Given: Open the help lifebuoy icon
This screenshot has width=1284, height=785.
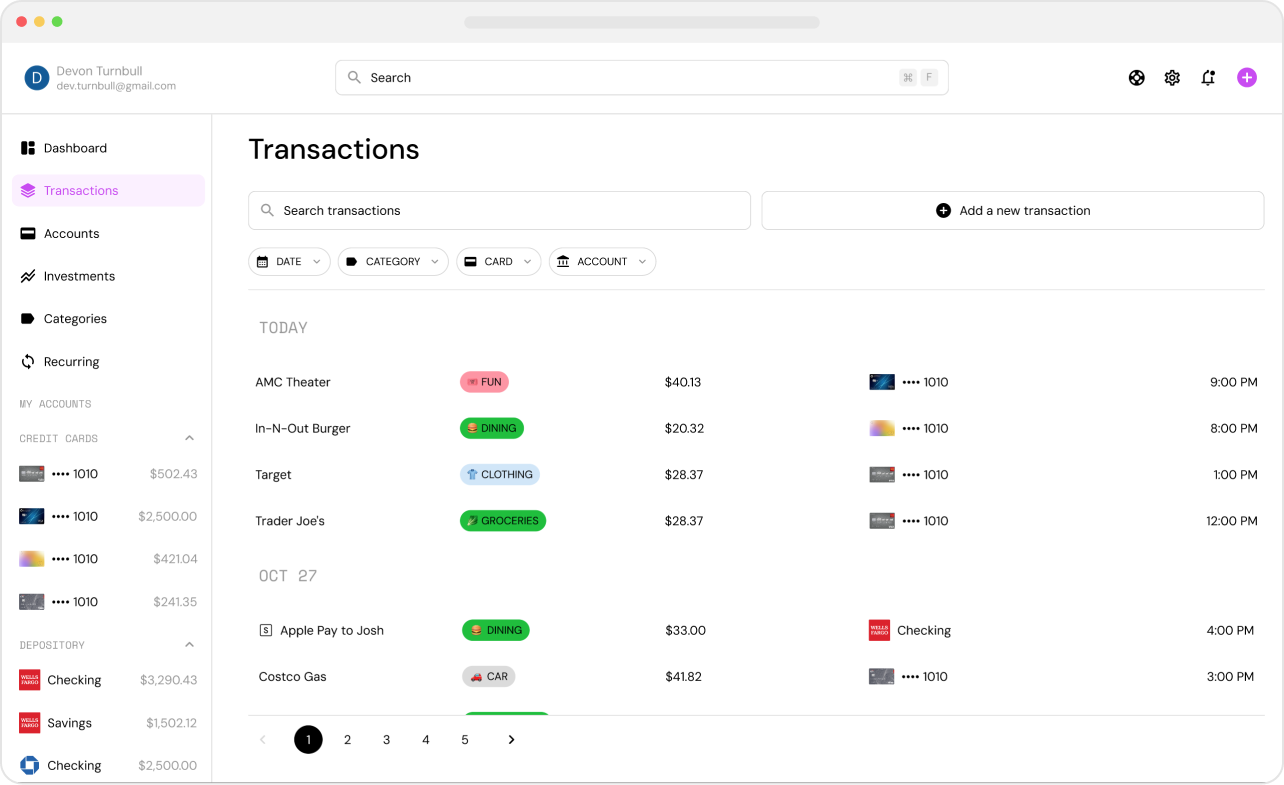Looking at the screenshot, I should pos(1137,78).
